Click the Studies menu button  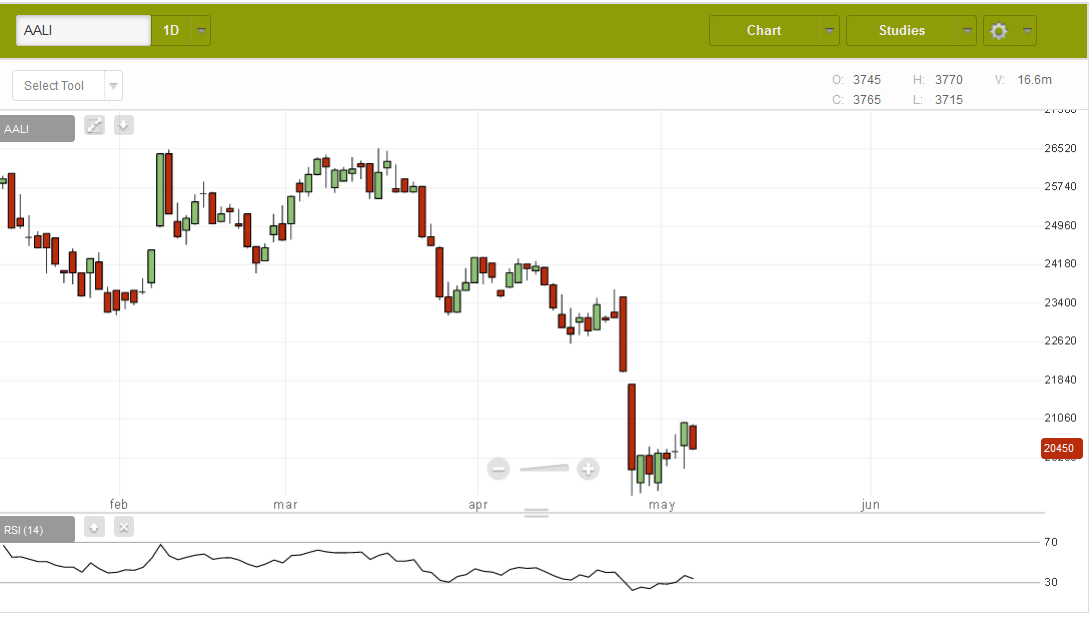[x=901, y=31]
